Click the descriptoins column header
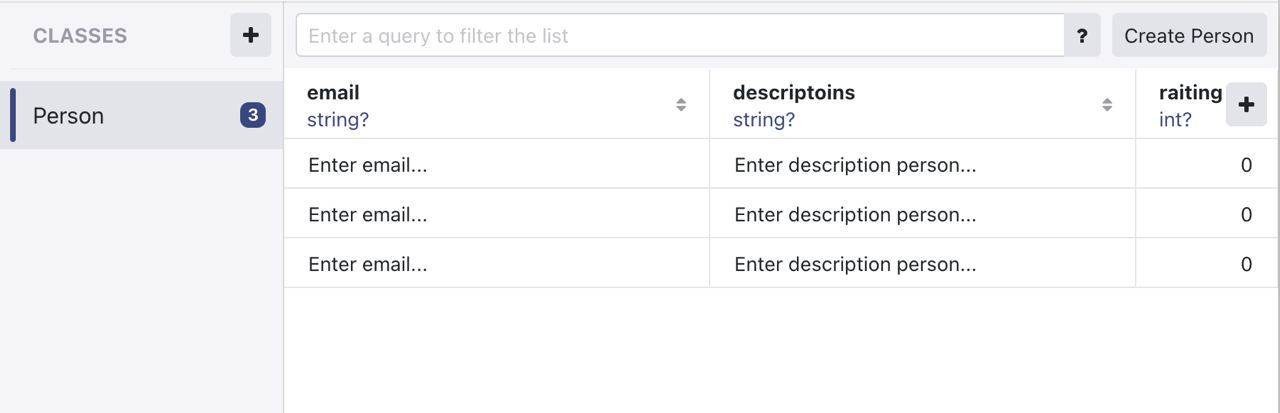Image resolution: width=1280 pixels, height=413 pixels. click(794, 93)
